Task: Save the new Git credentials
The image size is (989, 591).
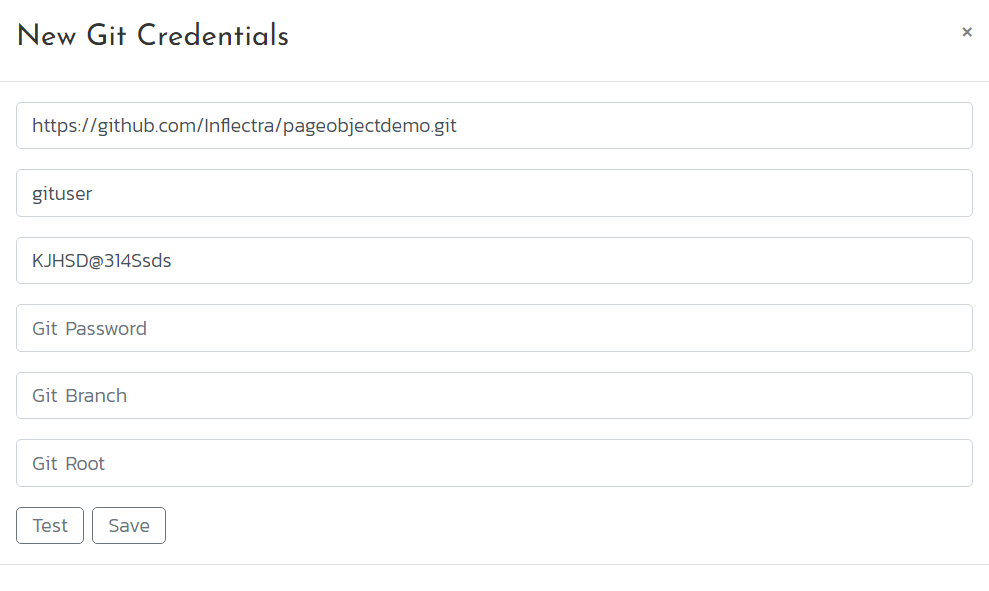Action: point(129,526)
